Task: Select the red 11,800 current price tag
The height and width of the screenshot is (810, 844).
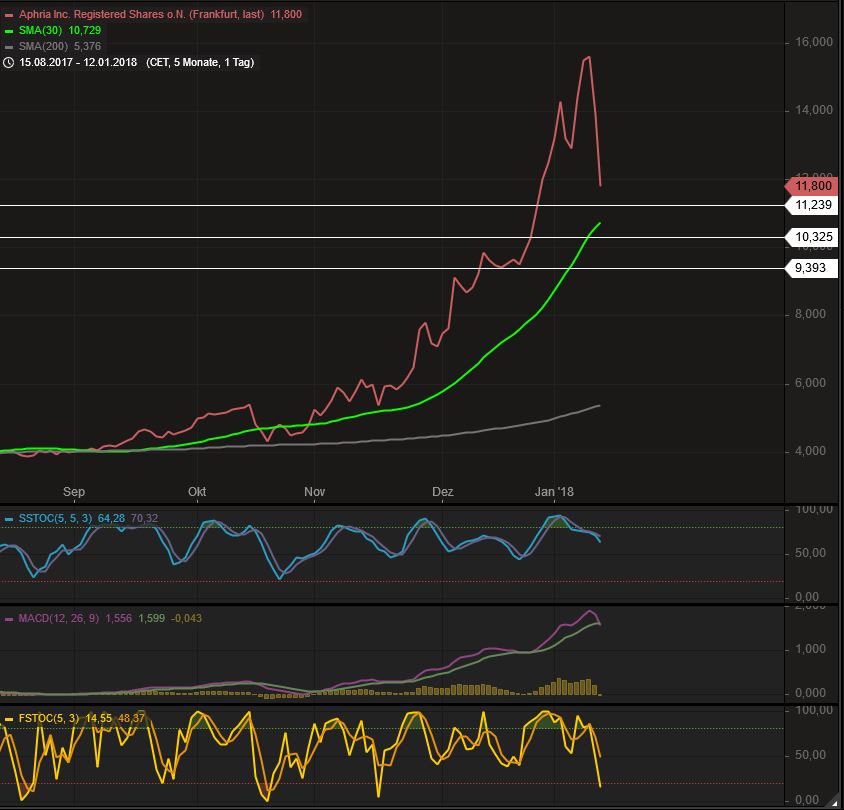Action: [812, 185]
